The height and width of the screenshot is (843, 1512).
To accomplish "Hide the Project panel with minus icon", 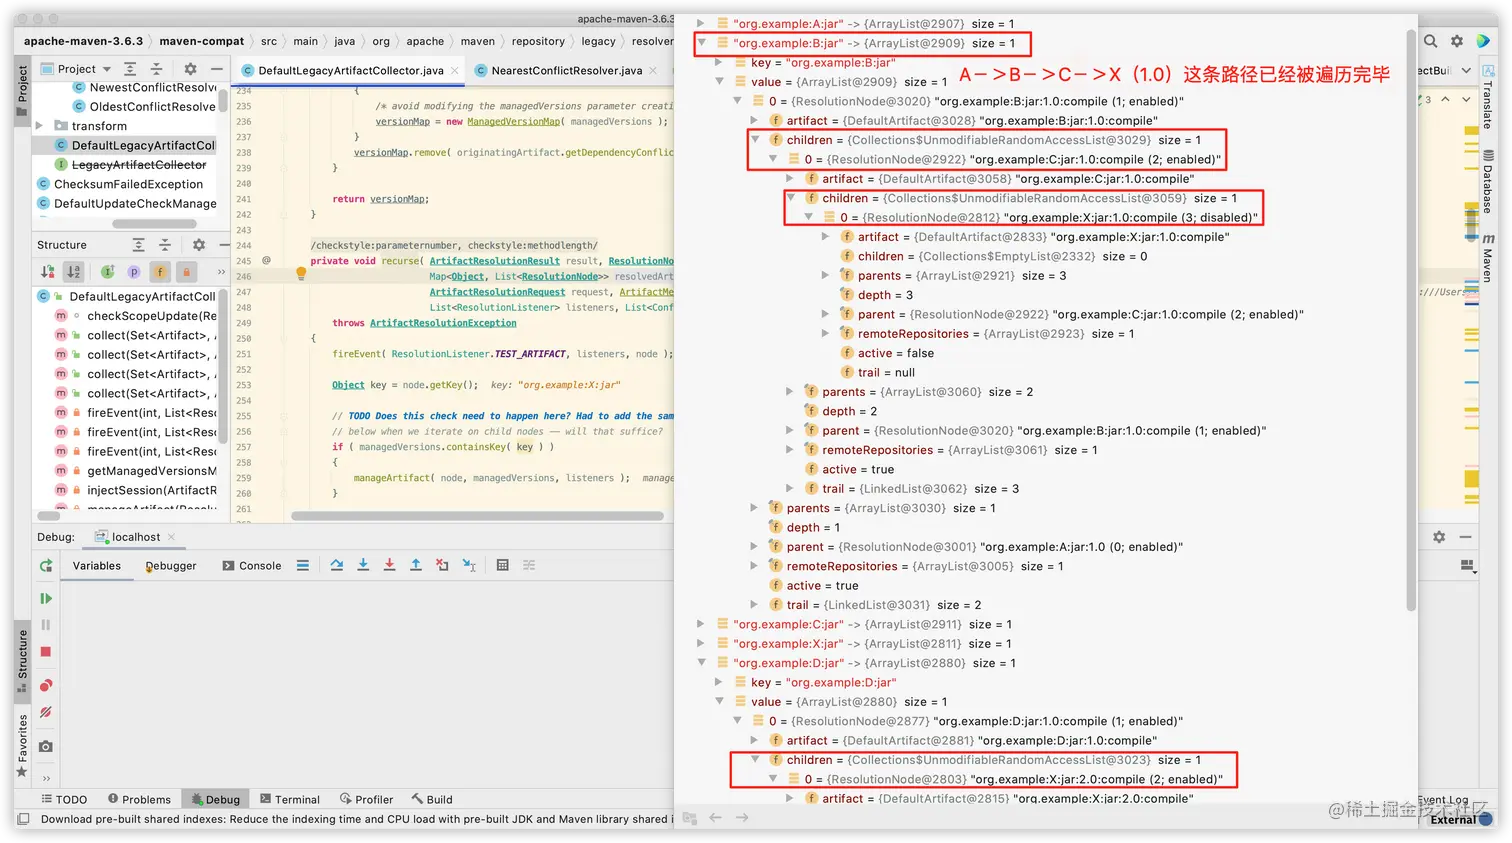I will click(216, 69).
